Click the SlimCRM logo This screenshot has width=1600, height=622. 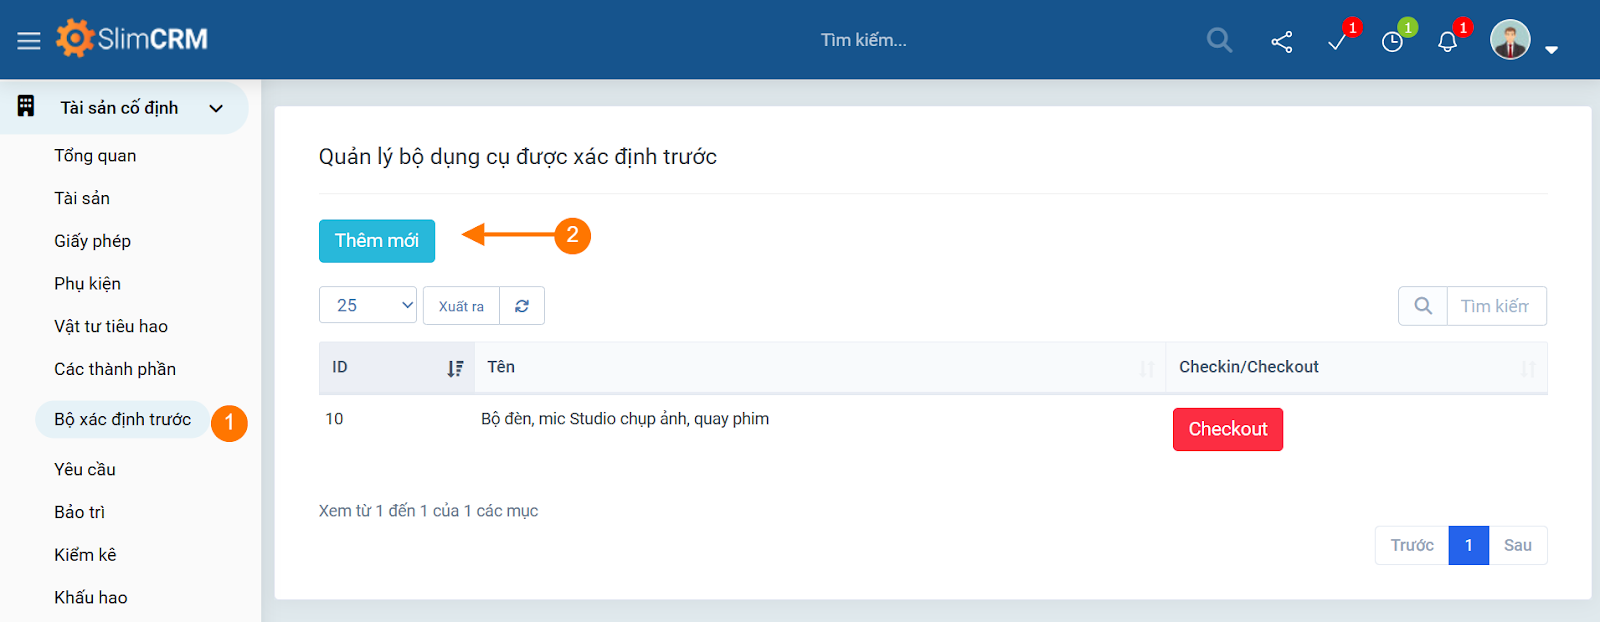pyautogui.click(x=132, y=39)
